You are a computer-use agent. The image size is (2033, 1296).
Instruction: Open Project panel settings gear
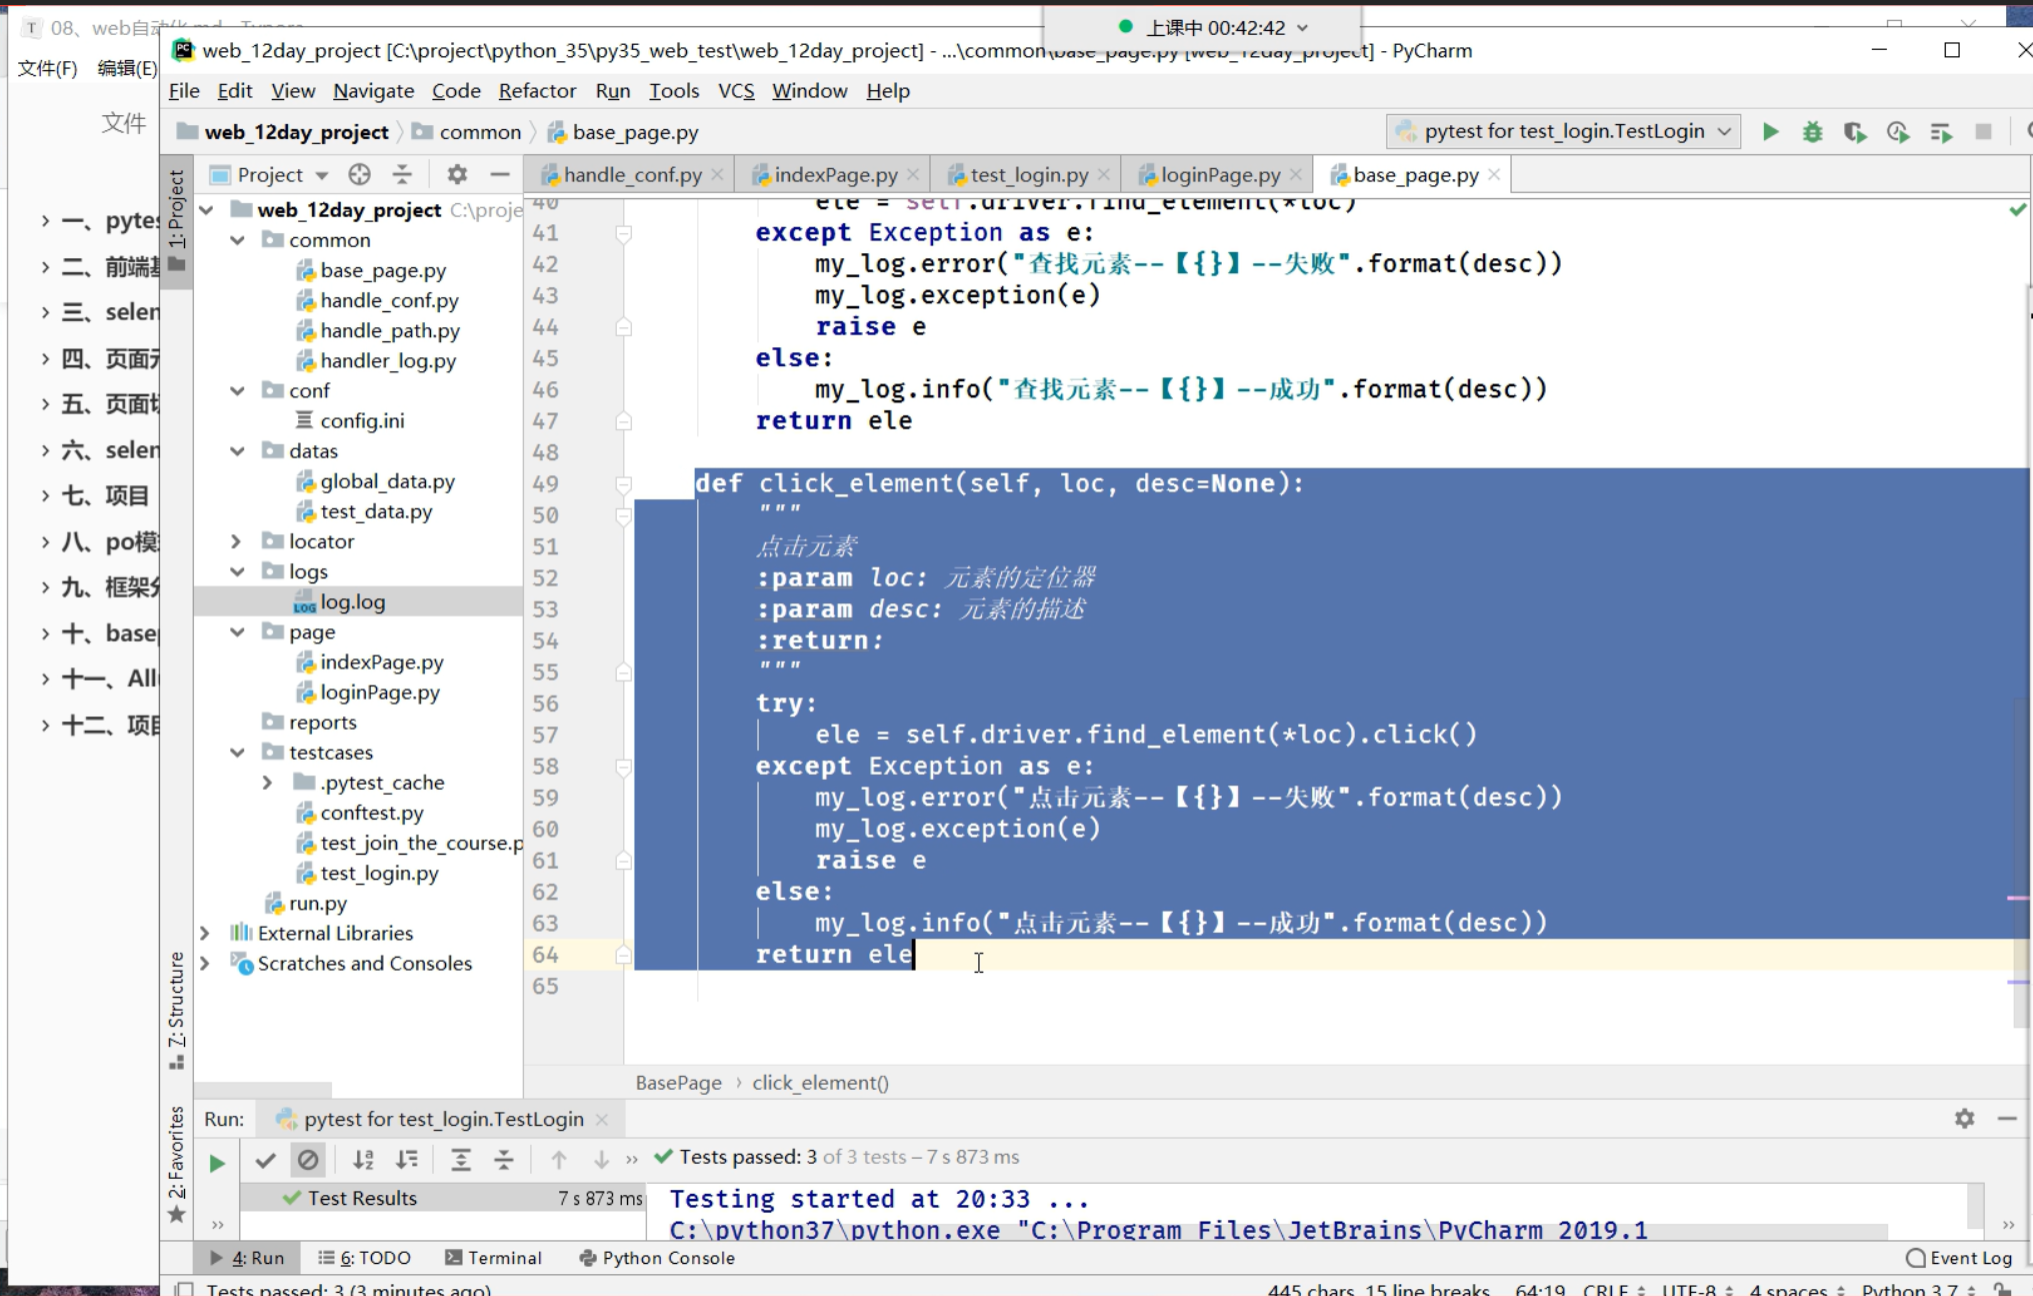[x=457, y=175]
